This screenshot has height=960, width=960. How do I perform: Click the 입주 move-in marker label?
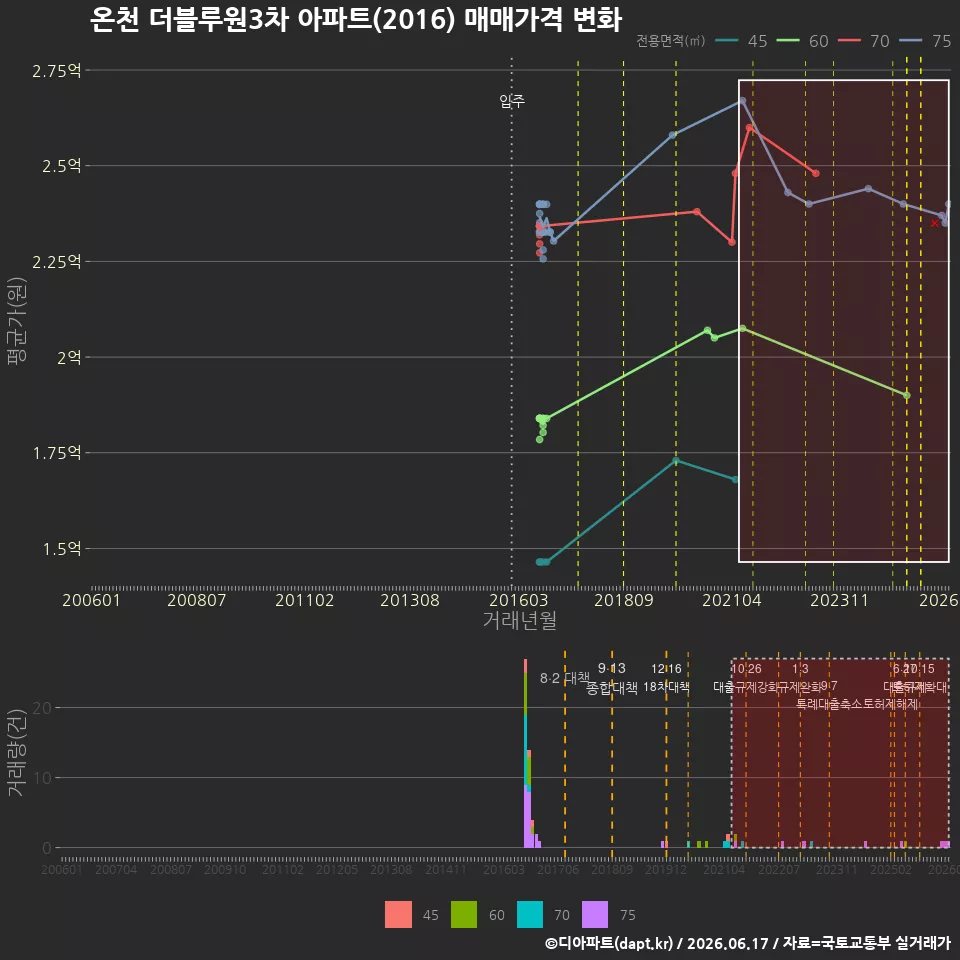(512, 101)
